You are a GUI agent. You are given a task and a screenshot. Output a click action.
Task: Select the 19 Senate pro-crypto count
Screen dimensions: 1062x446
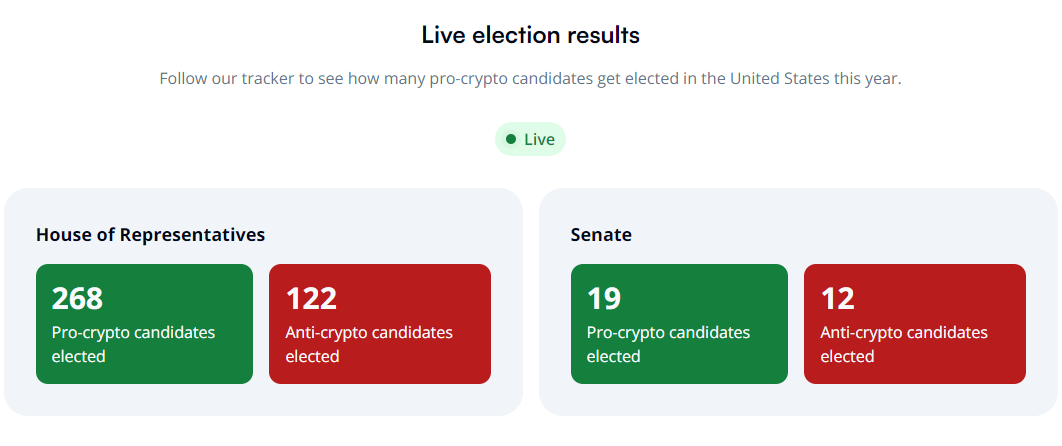[604, 298]
